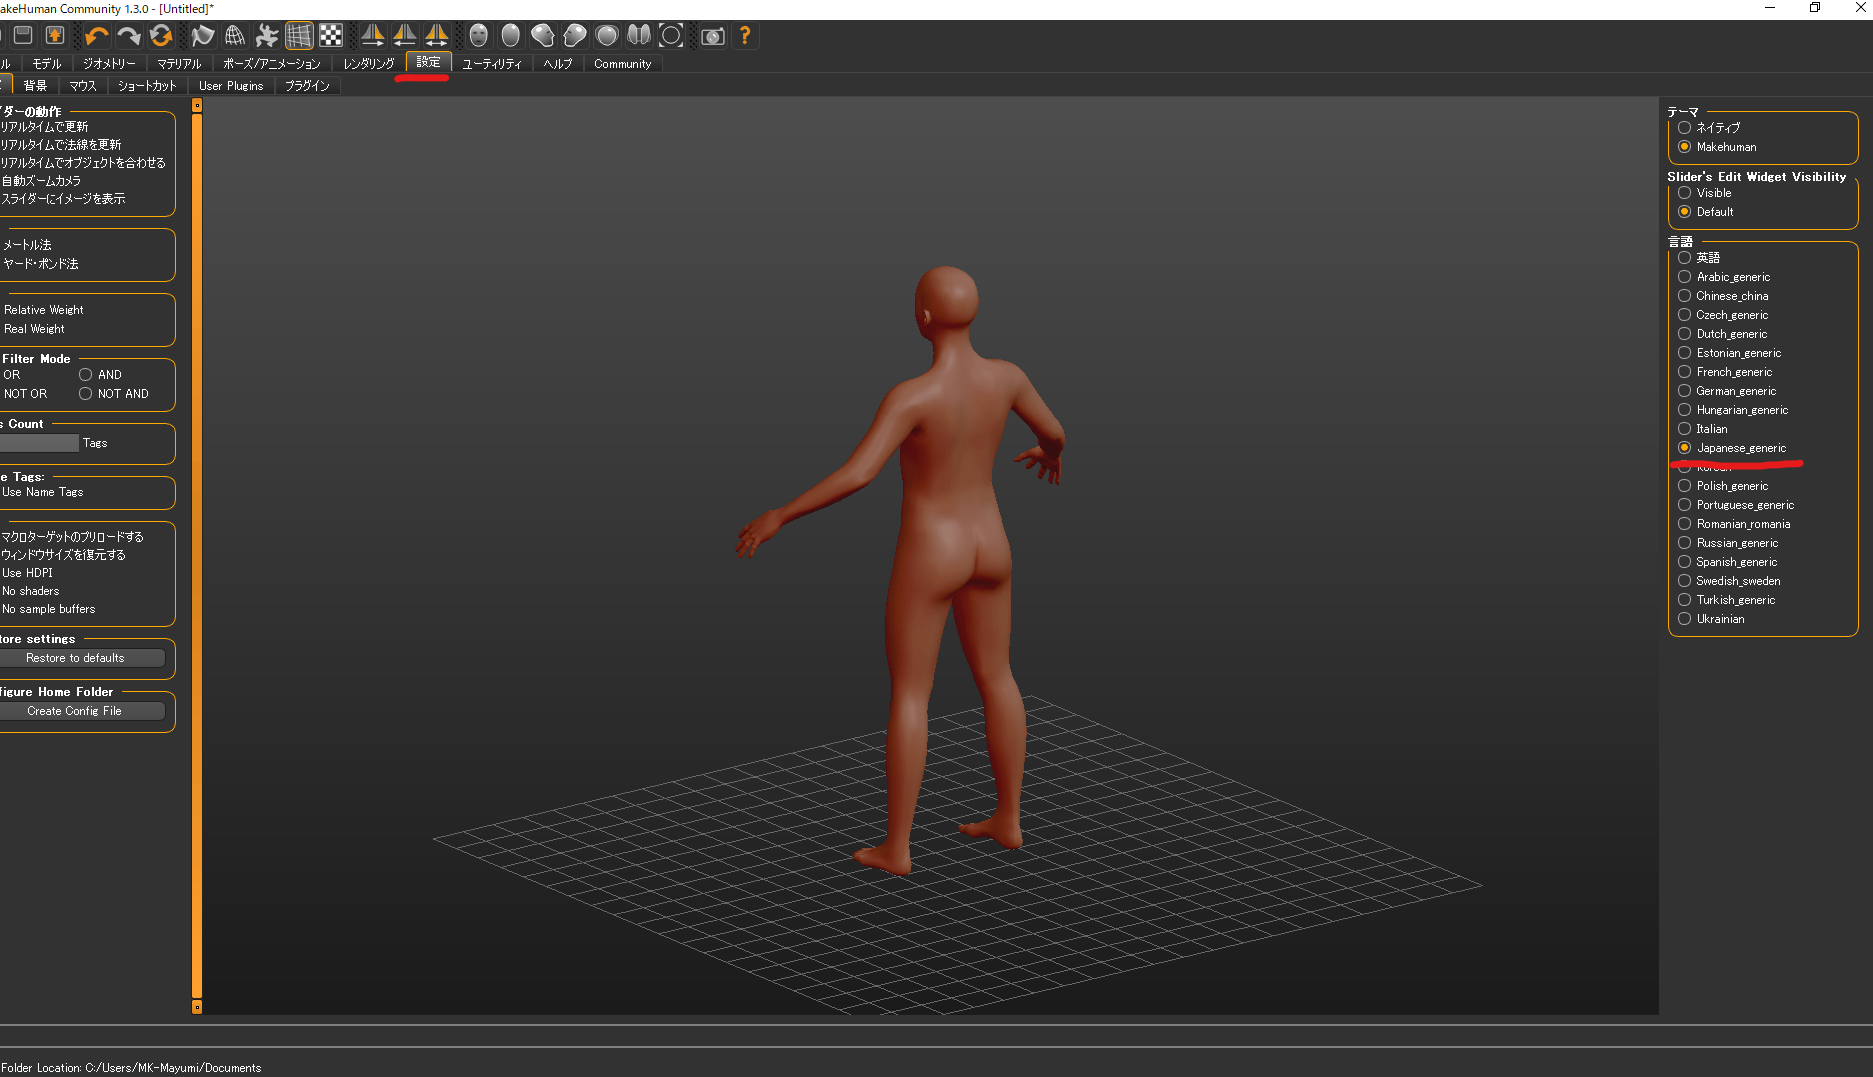Click the global camera frame icon

click(671, 37)
